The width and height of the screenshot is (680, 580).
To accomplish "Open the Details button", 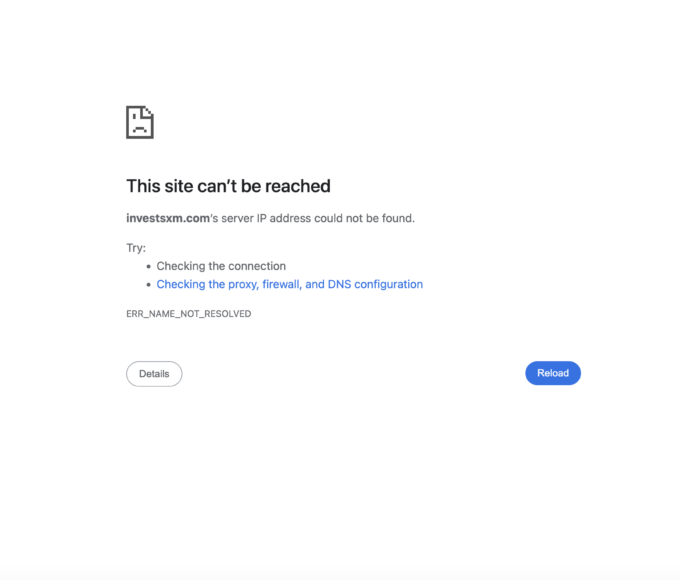I will (154, 374).
